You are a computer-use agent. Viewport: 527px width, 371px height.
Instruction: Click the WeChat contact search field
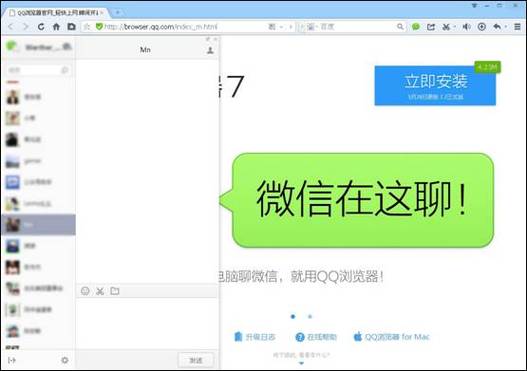38,70
